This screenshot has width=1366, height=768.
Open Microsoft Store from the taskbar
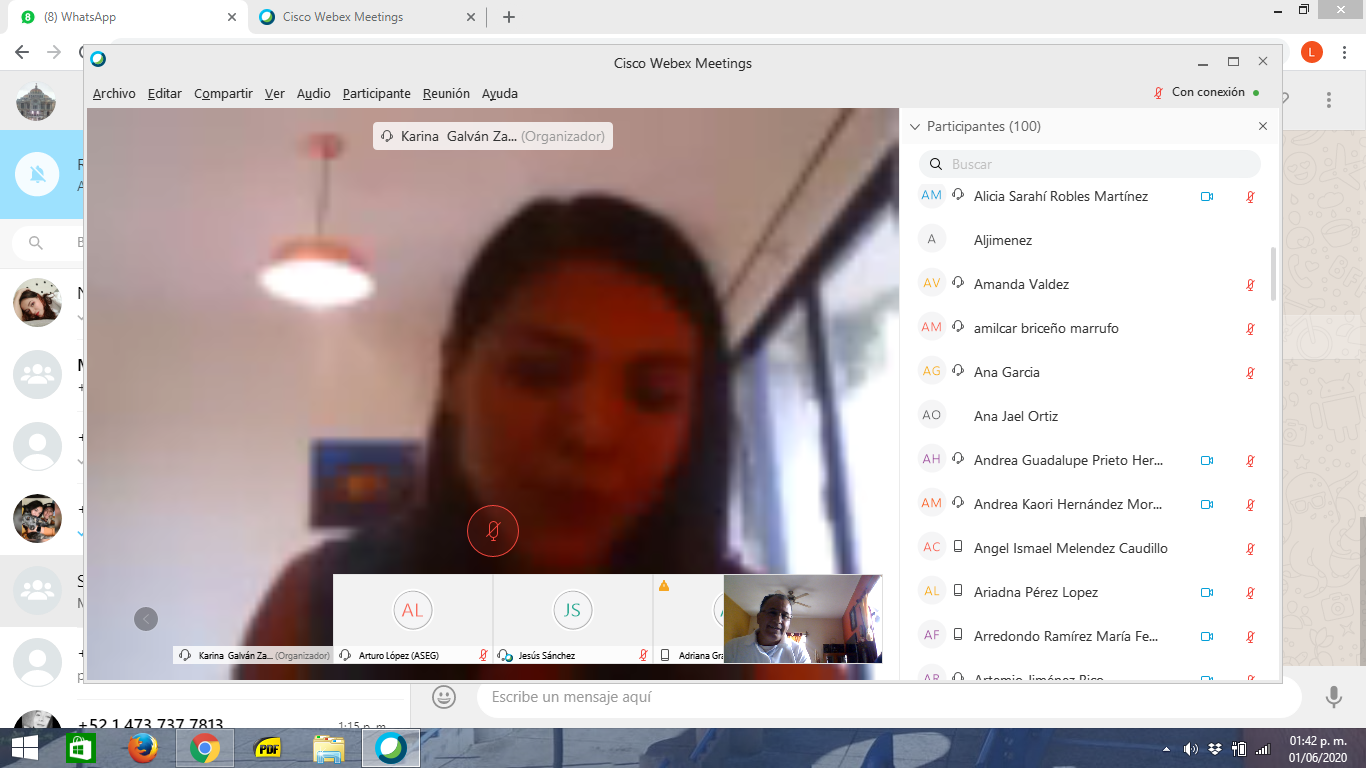[81, 748]
